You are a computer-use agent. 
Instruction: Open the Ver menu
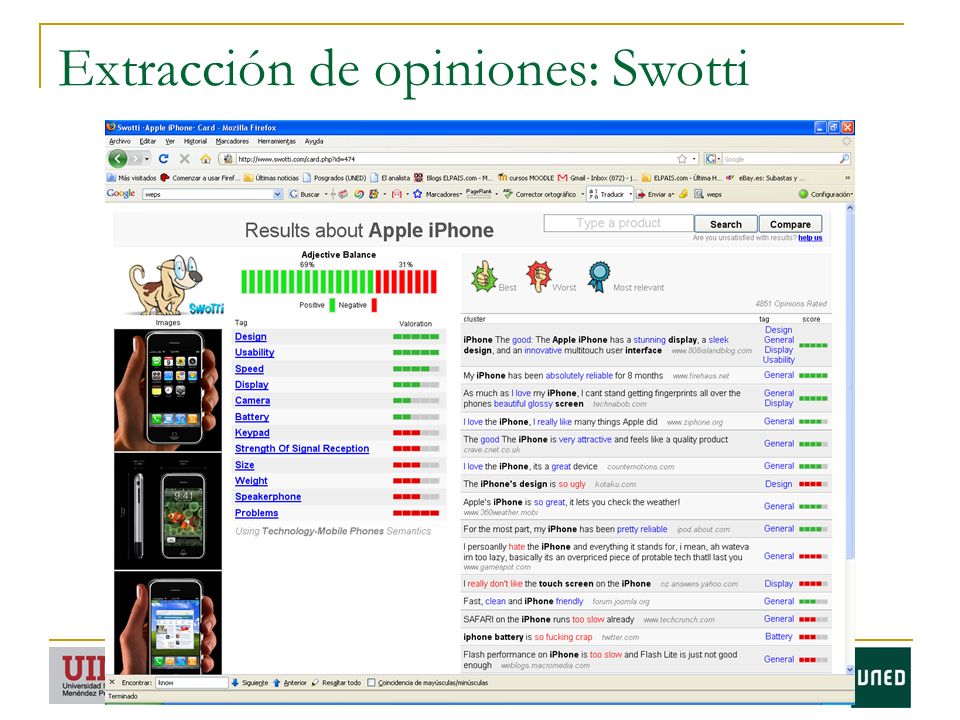pos(170,141)
